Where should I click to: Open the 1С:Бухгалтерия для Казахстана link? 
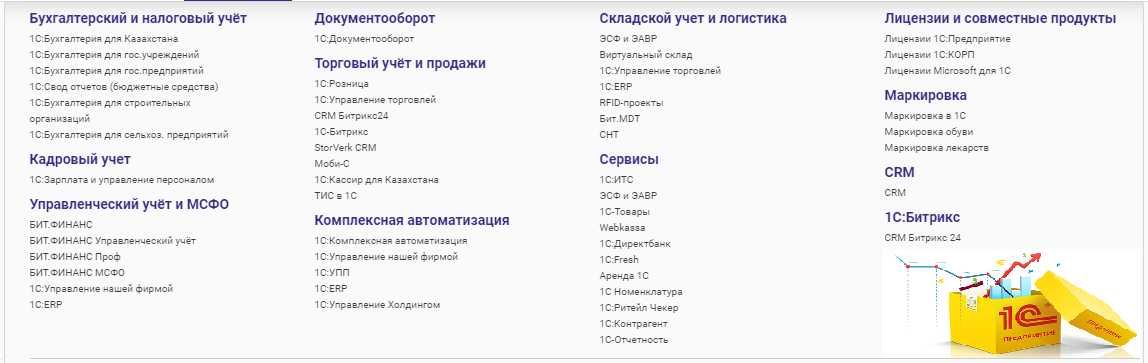tap(103, 39)
